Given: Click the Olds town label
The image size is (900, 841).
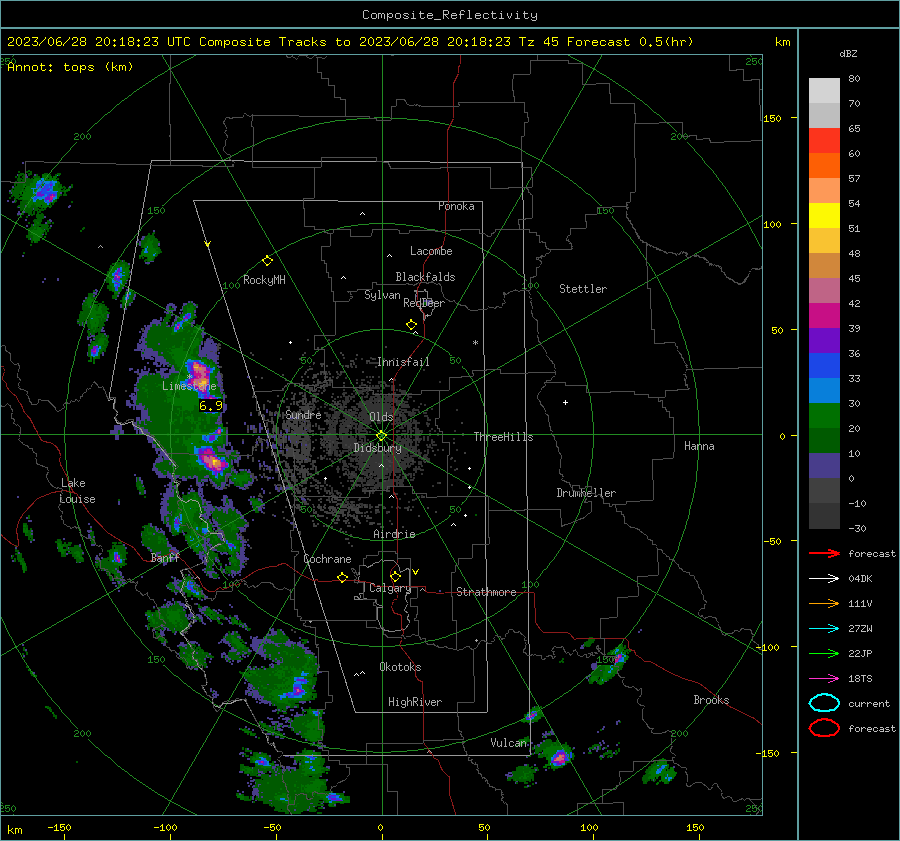Looking at the screenshot, I should [x=381, y=417].
